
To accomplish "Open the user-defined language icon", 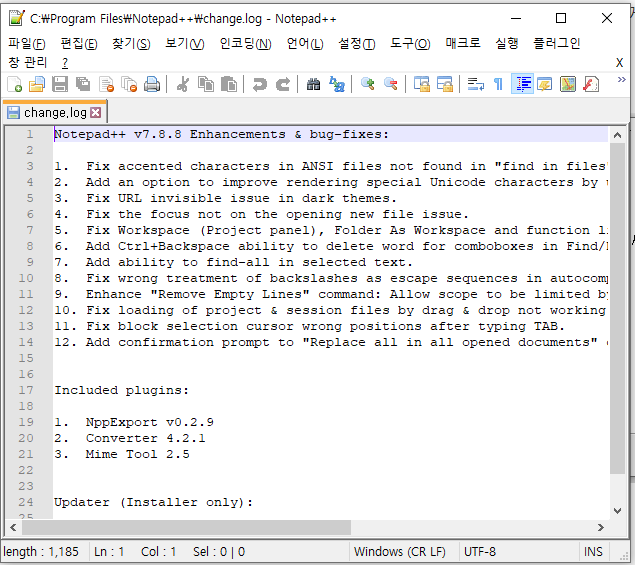I will coord(545,84).
